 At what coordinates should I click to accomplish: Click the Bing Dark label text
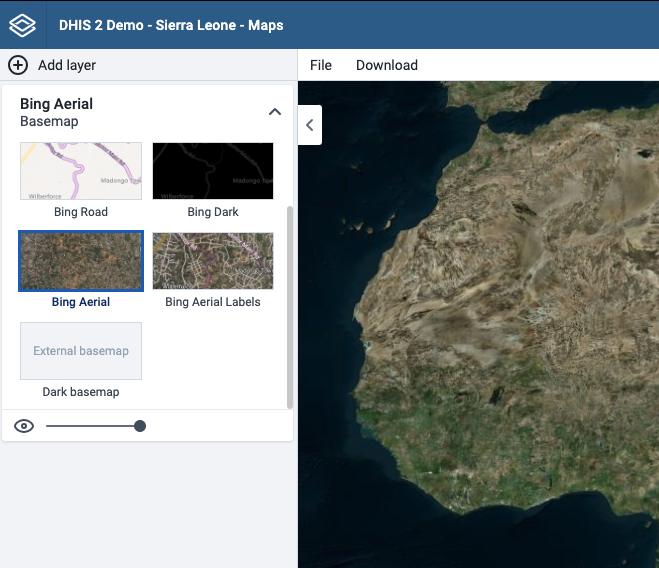[x=213, y=212]
